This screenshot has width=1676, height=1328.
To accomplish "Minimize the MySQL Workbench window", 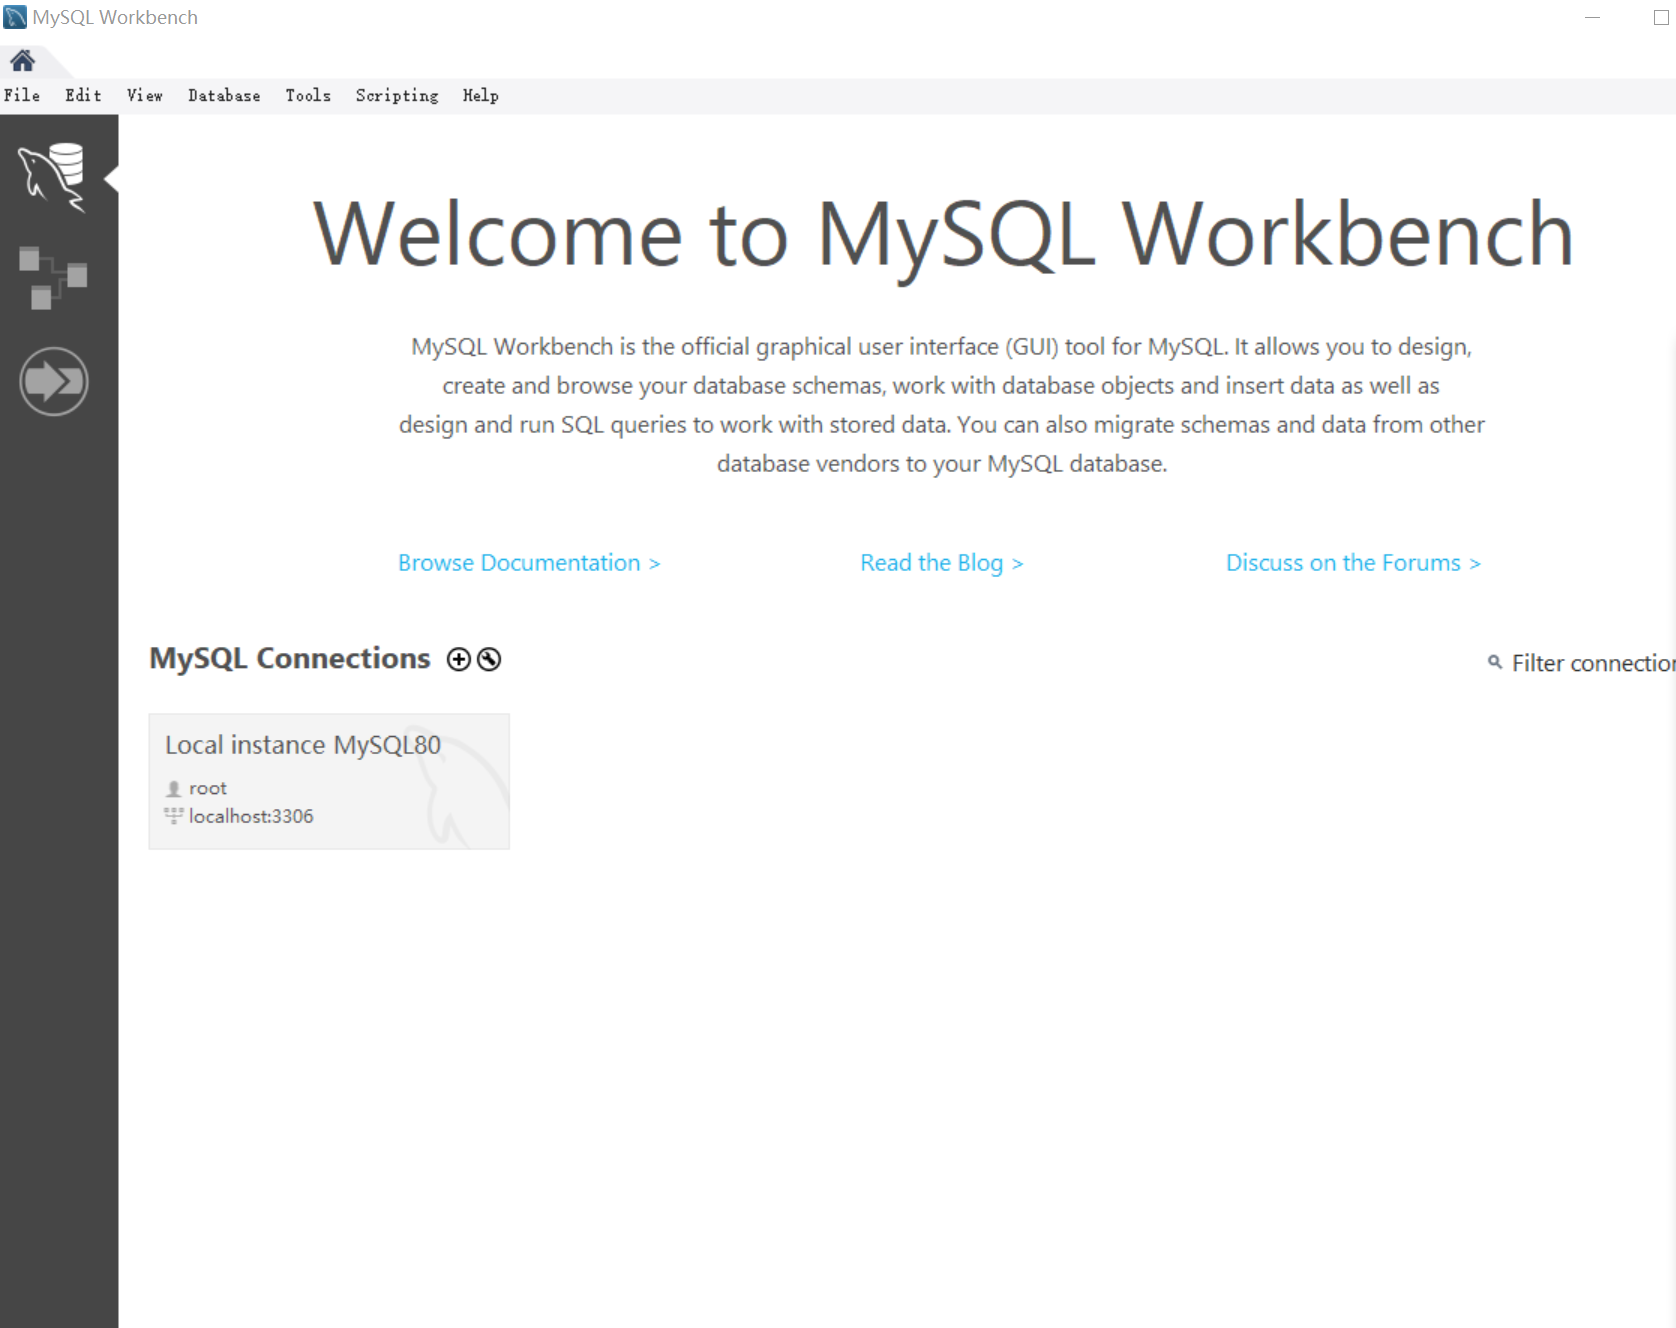I will (1592, 17).
